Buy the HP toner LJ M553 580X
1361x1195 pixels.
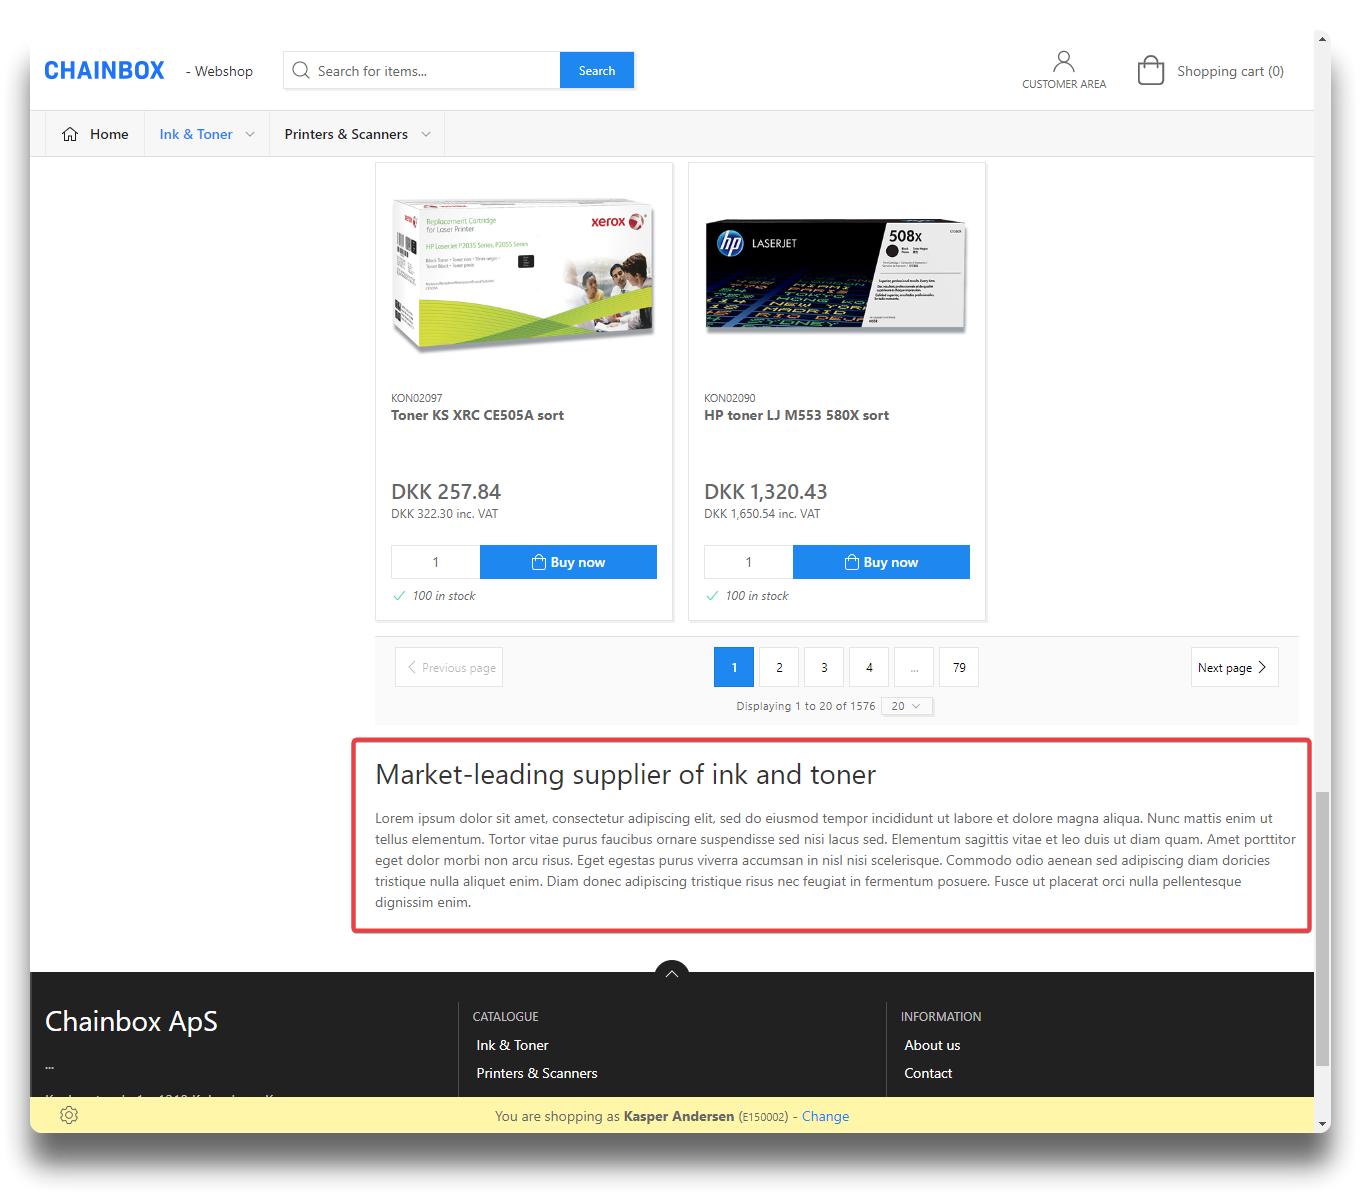point(881,562)
